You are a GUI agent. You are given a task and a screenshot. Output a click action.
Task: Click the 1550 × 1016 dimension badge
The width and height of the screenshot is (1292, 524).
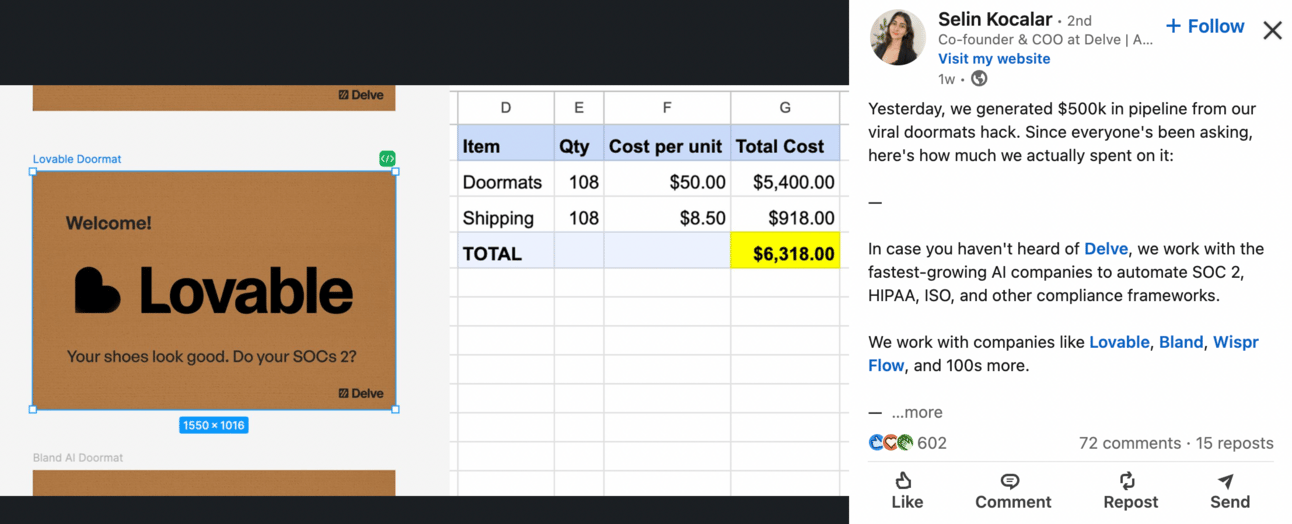[x=214, y=425]
